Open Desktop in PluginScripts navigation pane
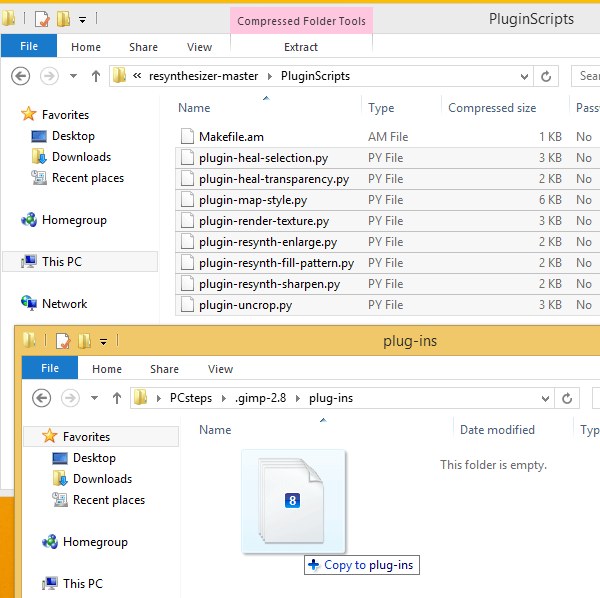Image resolution: width=600 pixels, height=598 pixels. [x=73, y=136]
